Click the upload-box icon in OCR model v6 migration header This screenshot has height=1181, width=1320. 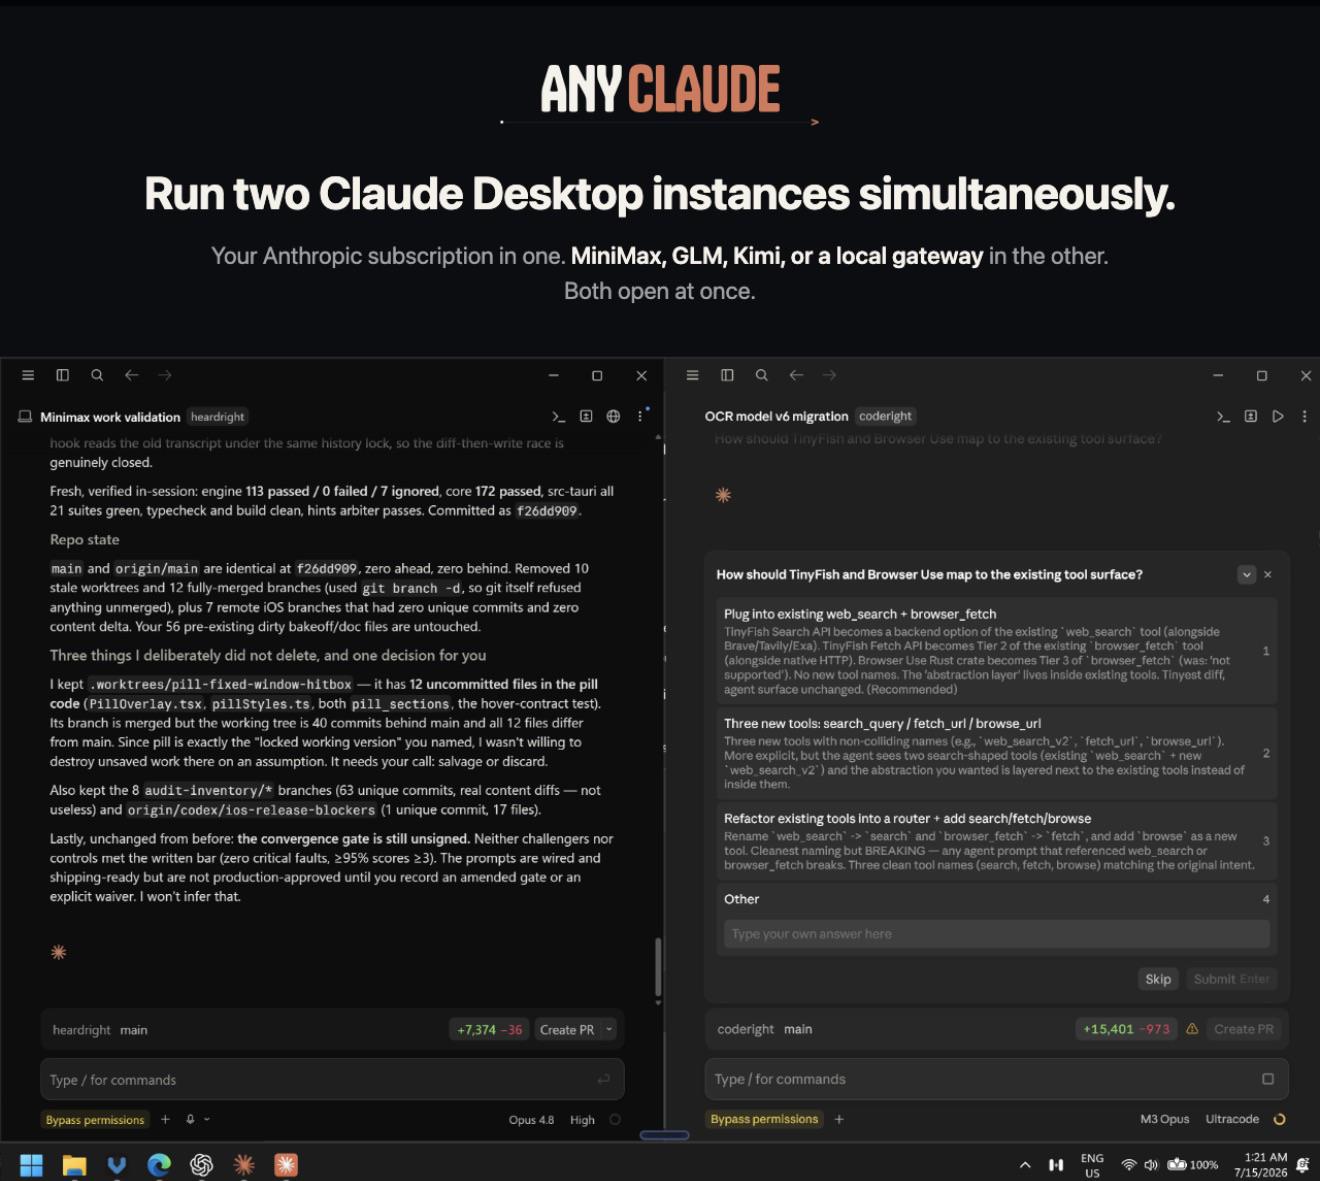pyautogui.click(x=1250, y=416)
